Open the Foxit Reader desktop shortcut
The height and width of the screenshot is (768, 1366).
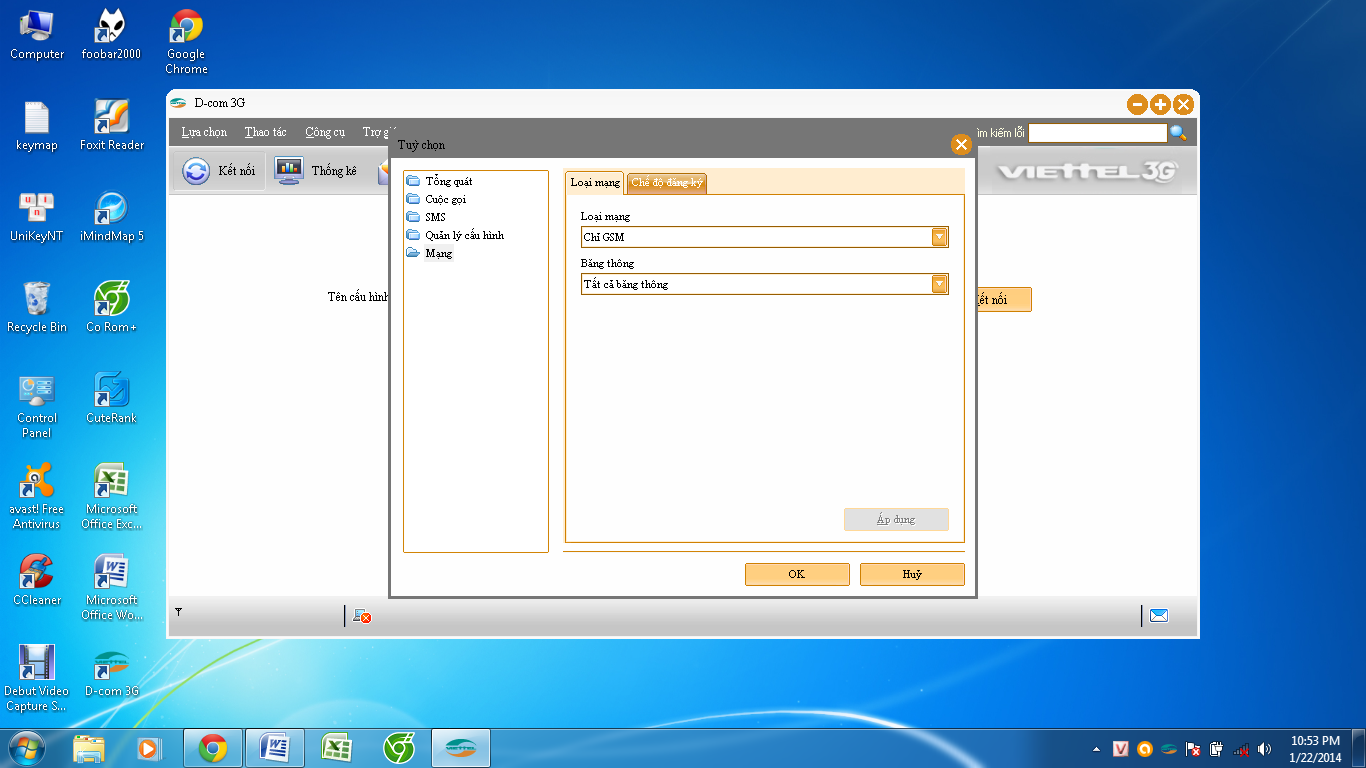click(x=111, y=126)
